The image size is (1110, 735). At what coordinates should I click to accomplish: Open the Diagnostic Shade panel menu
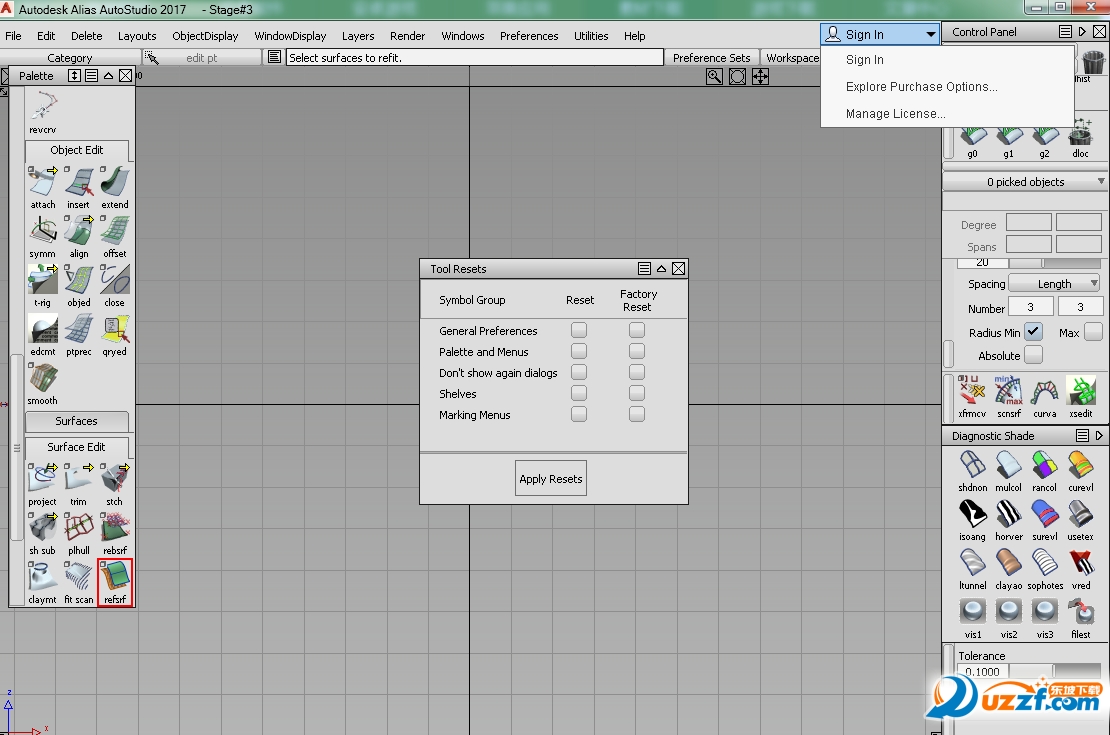(1083, 435)
